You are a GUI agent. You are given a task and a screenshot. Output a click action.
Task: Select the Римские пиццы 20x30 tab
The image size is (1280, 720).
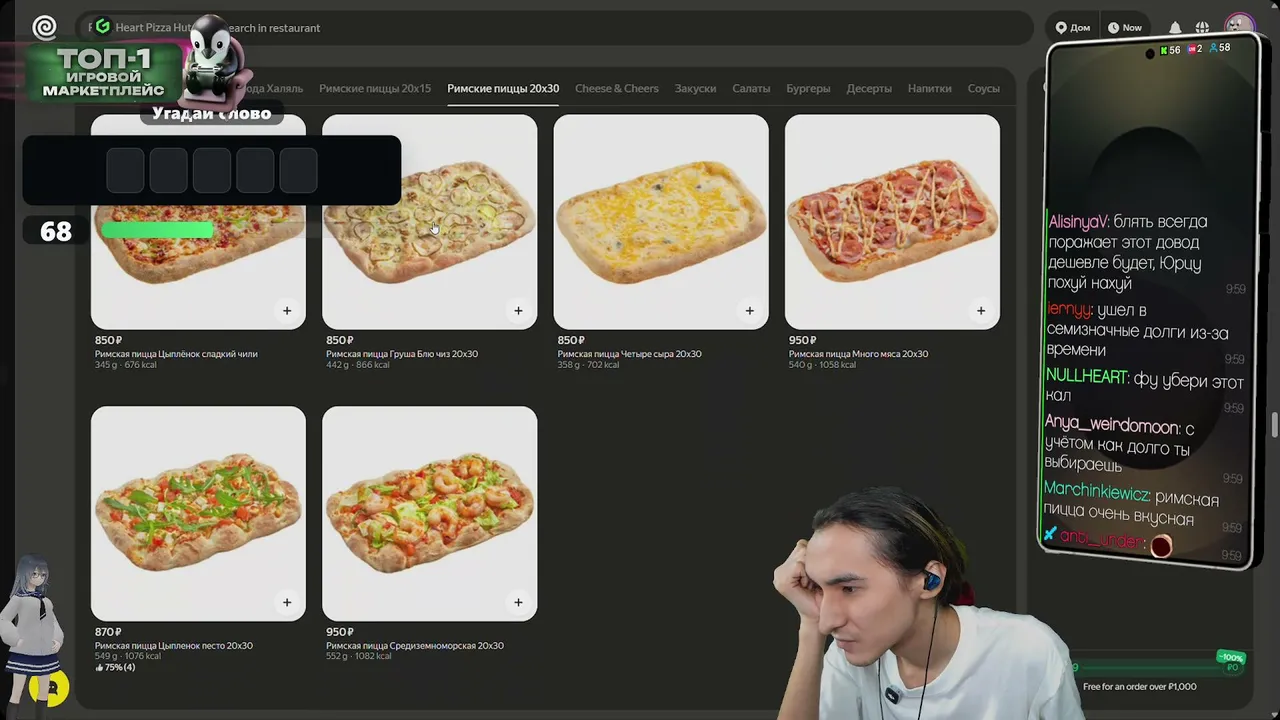503,88
